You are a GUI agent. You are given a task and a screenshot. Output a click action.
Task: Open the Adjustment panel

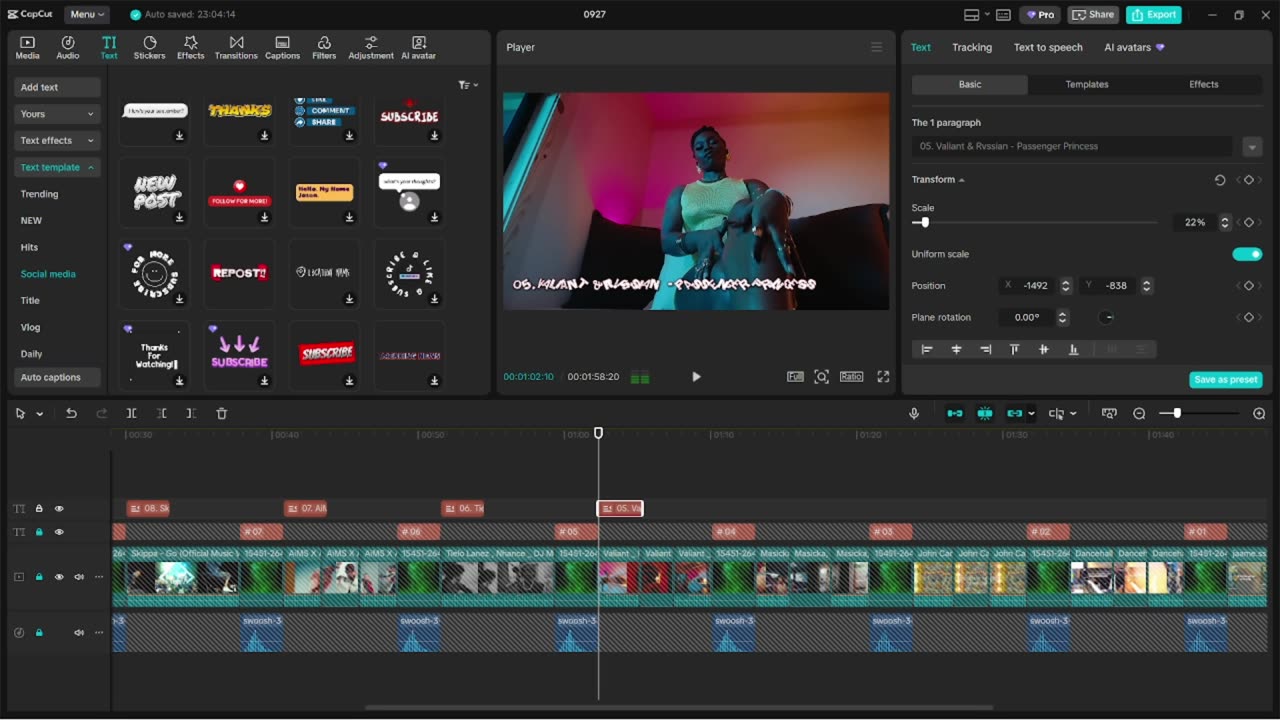371,47
